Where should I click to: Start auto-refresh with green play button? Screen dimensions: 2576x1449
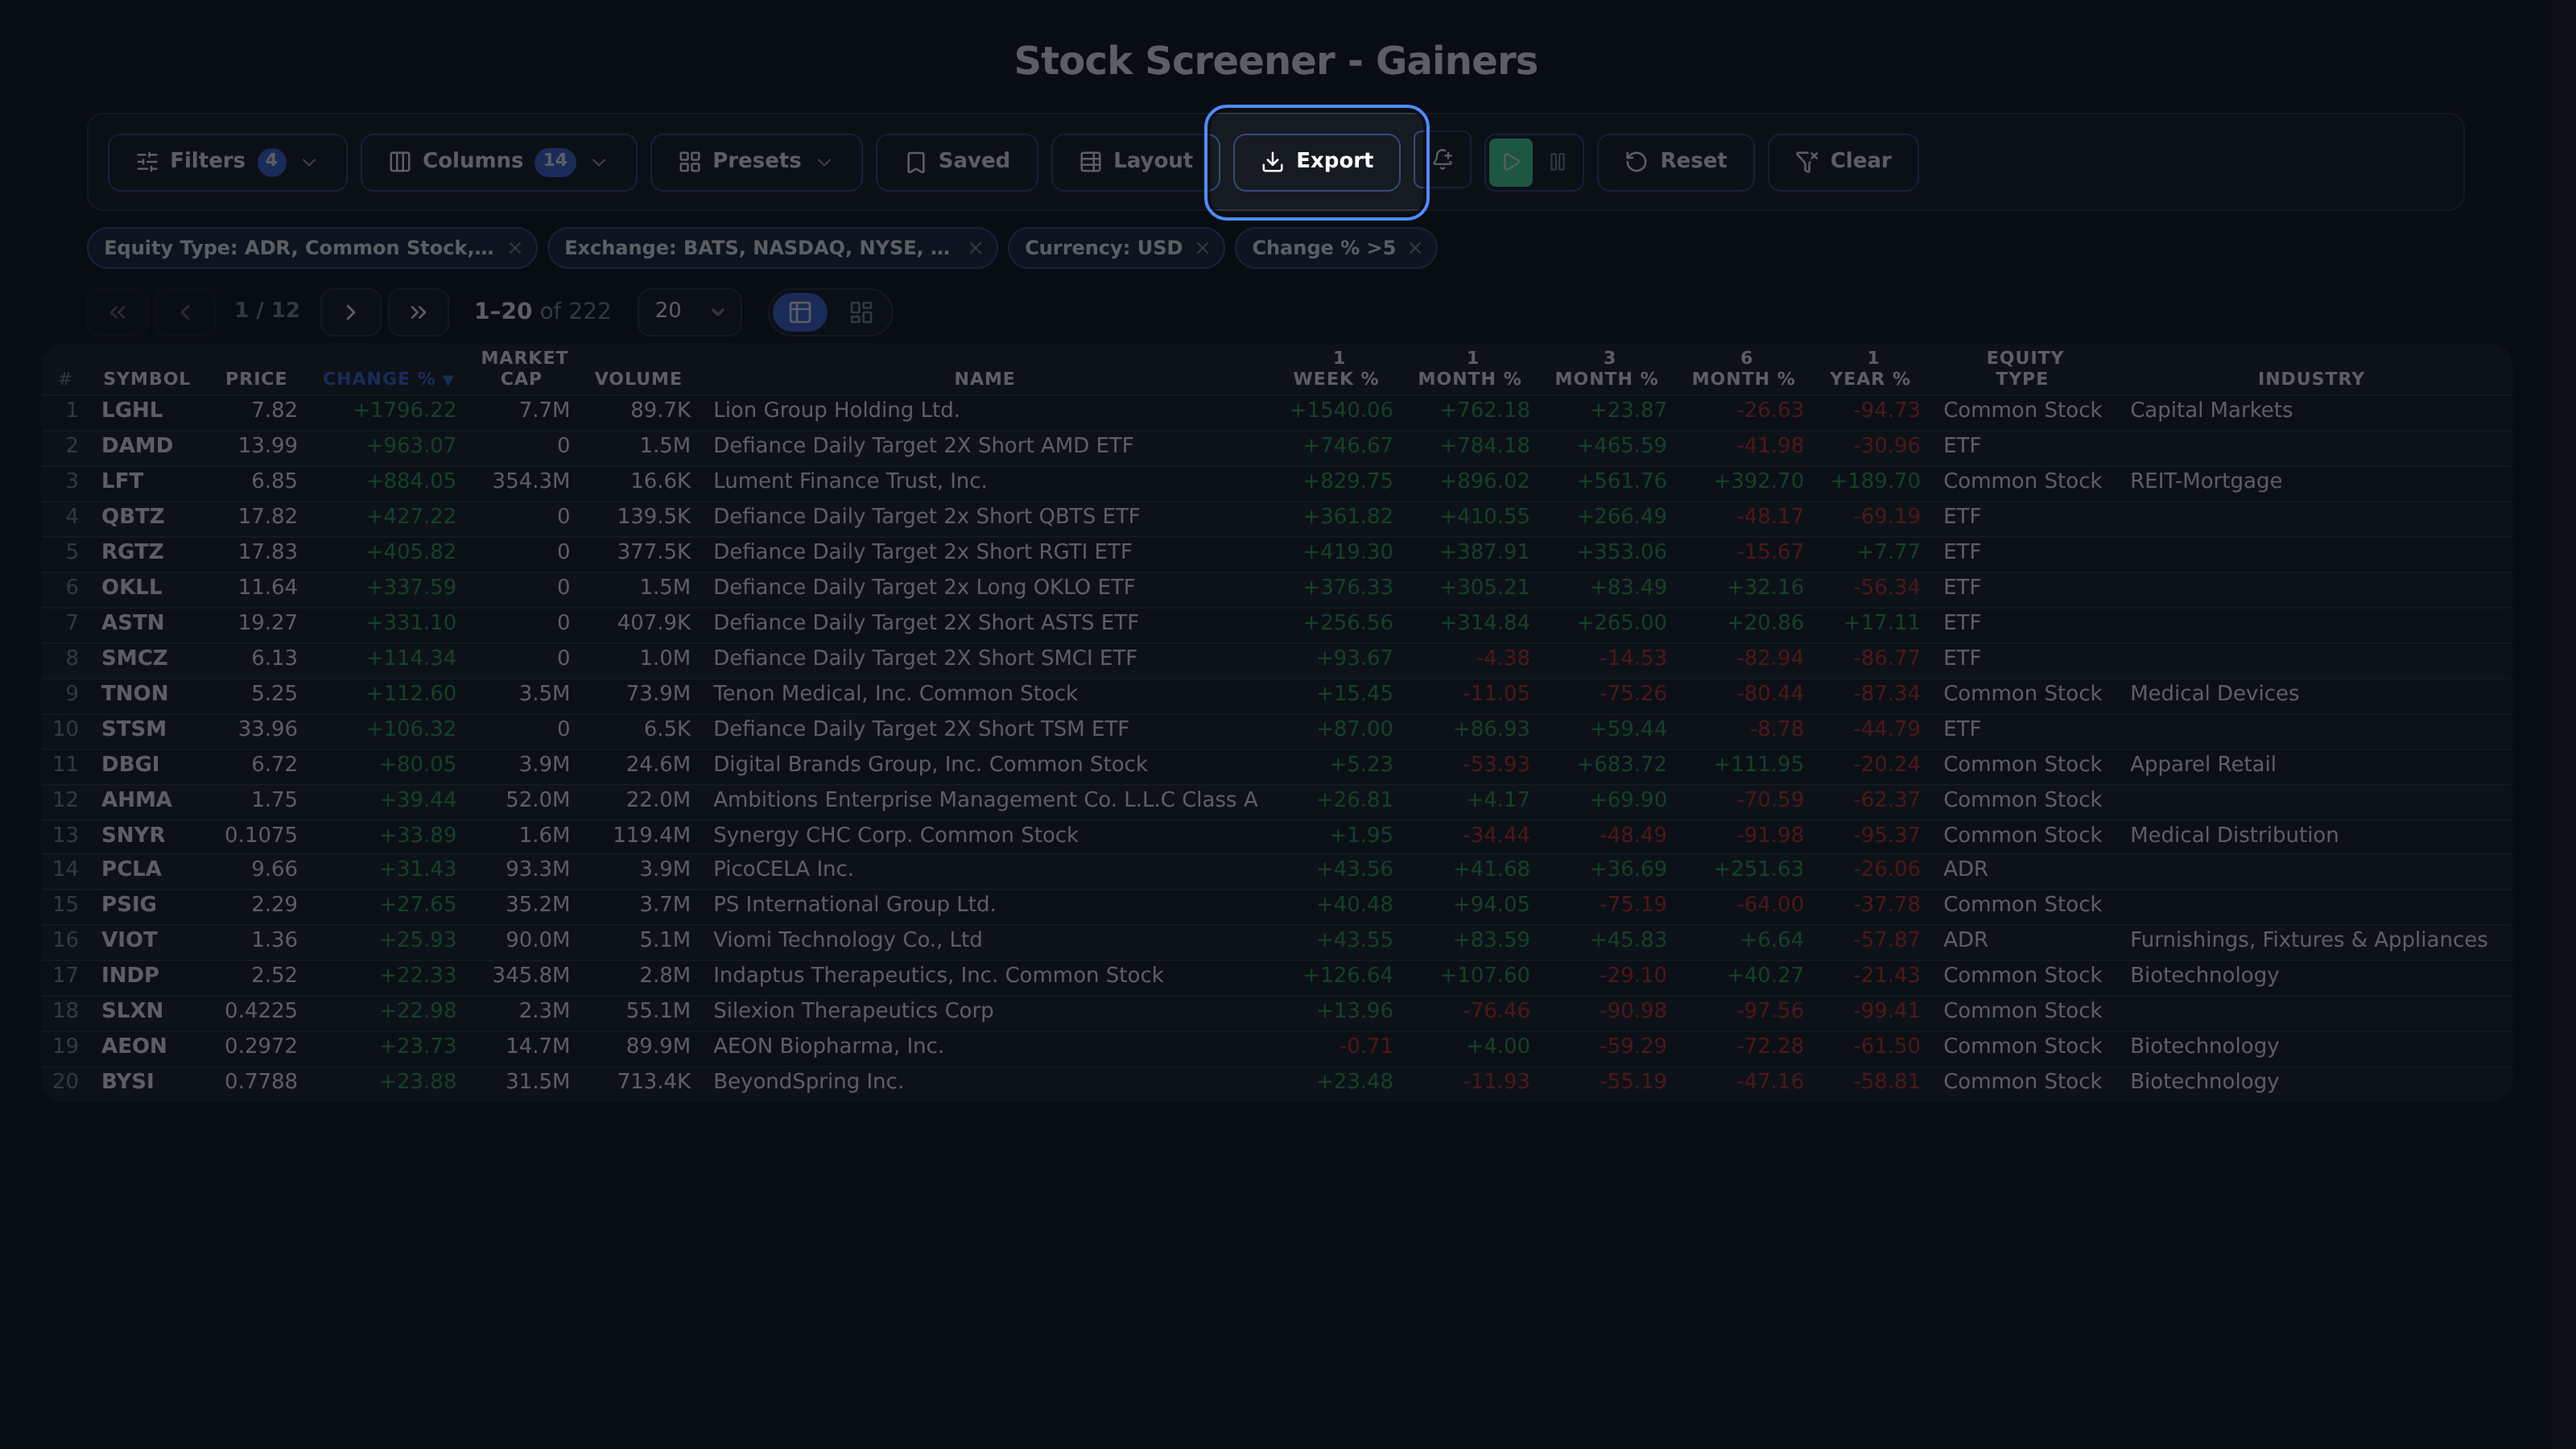(x=1510, y=162)
